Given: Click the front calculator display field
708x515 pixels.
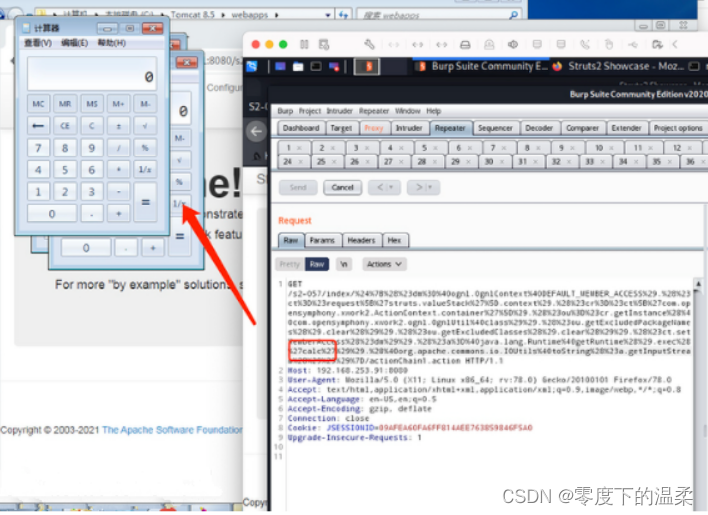Looking at the screenshot, I should tap(92, 74).
